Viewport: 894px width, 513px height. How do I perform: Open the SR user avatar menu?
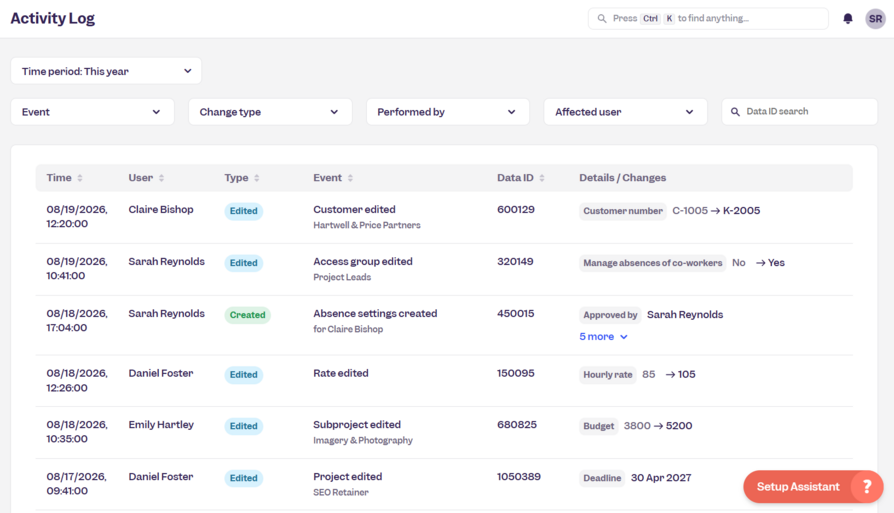875,19
